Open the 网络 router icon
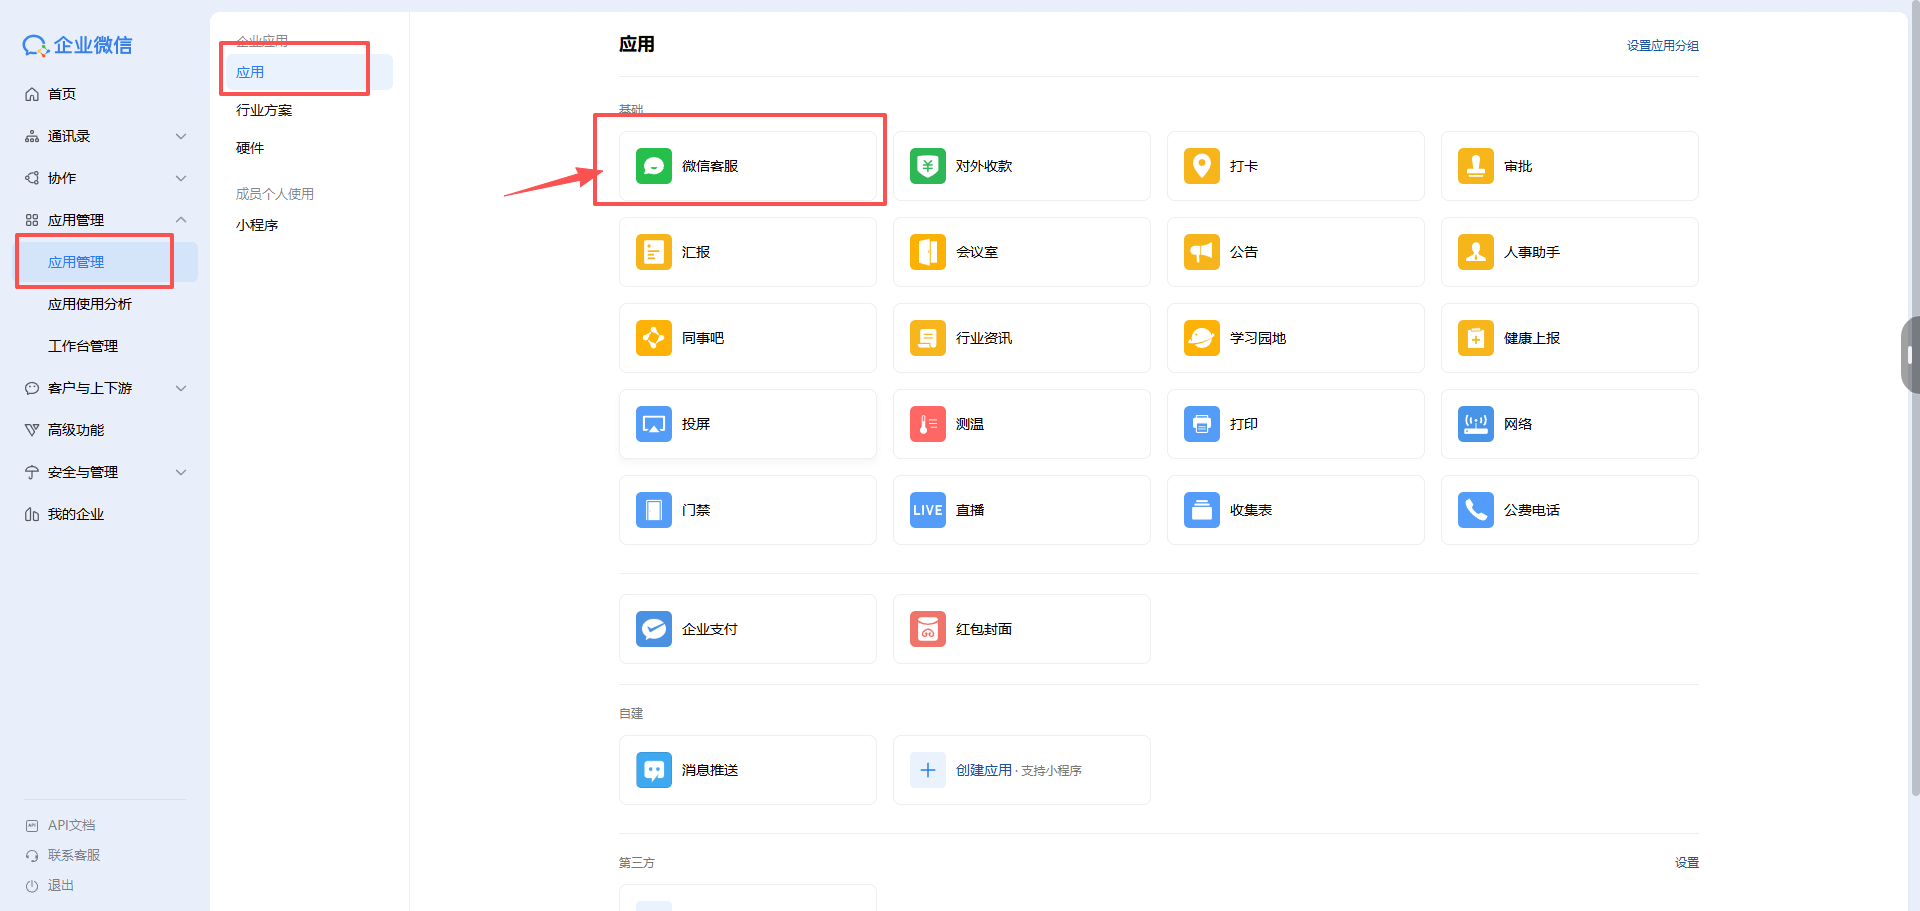 (x=1476, y=424)
